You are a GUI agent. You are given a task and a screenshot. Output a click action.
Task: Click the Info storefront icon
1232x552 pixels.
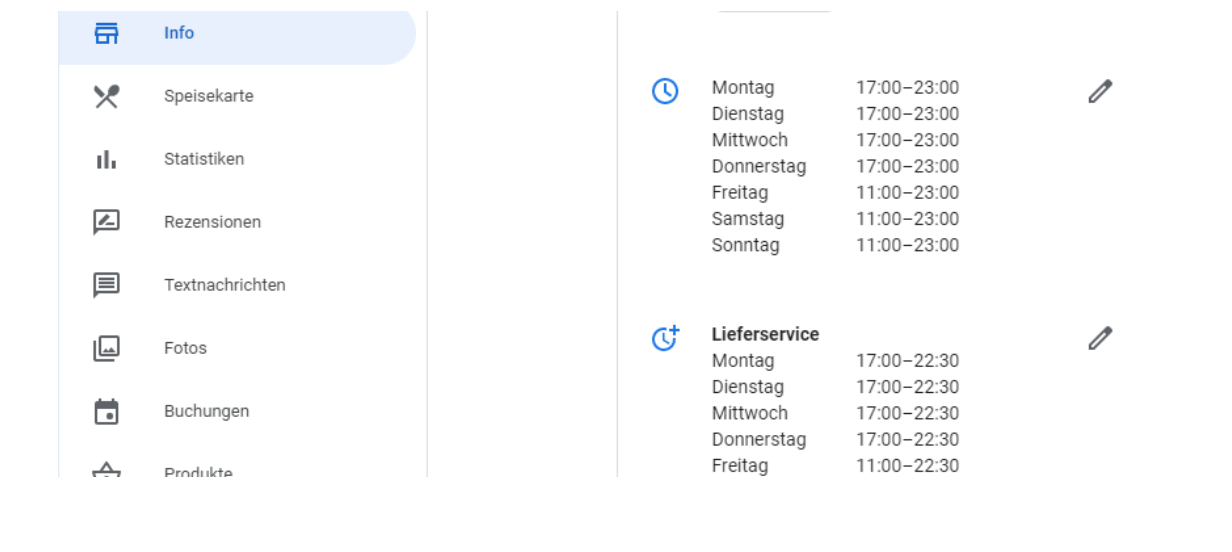[x=106, y=33]
